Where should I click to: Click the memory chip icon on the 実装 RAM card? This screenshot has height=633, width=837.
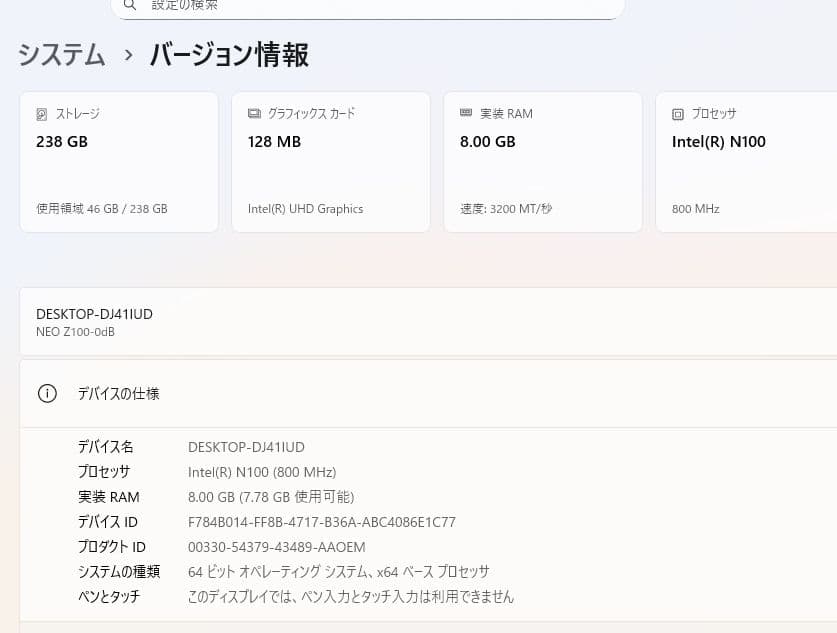click(465, 113)
